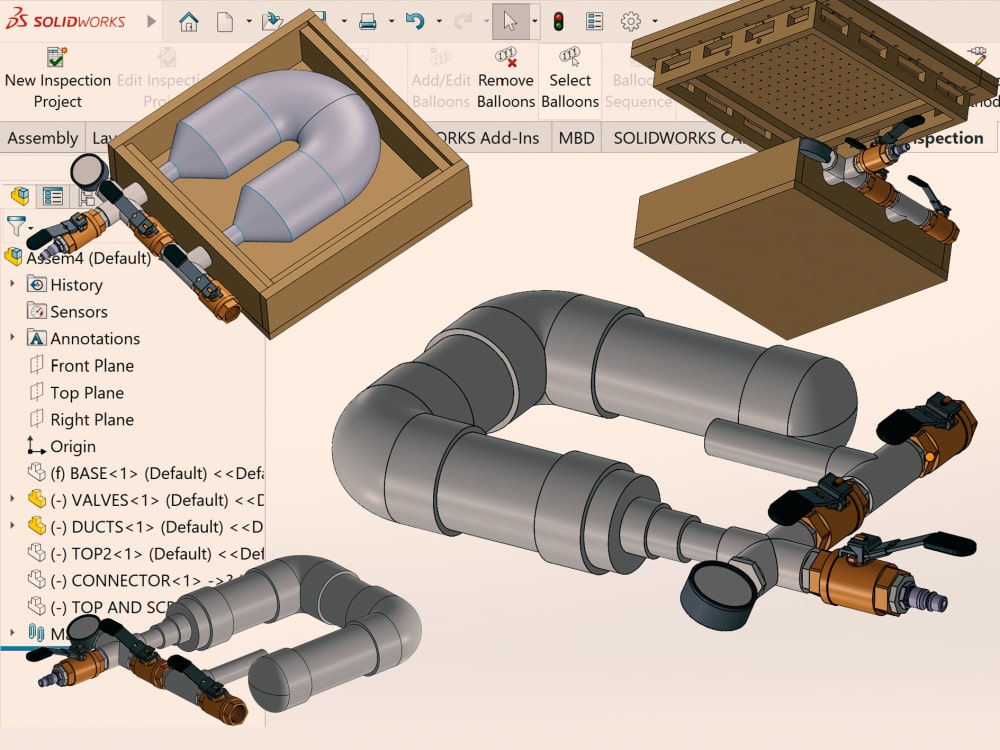Click the SOLIDWORKS logo
This screenshot has height=750, width=1000.
coord(65,20)
